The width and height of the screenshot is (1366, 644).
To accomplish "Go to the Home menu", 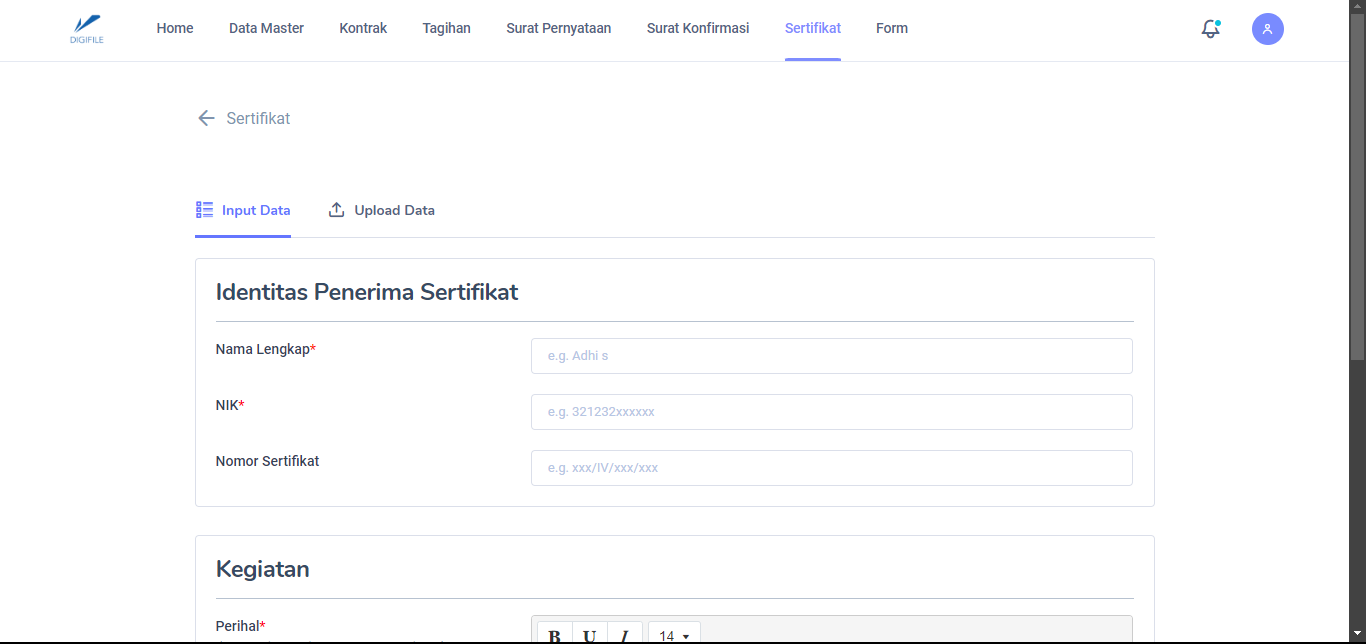I will pos(175,29).
